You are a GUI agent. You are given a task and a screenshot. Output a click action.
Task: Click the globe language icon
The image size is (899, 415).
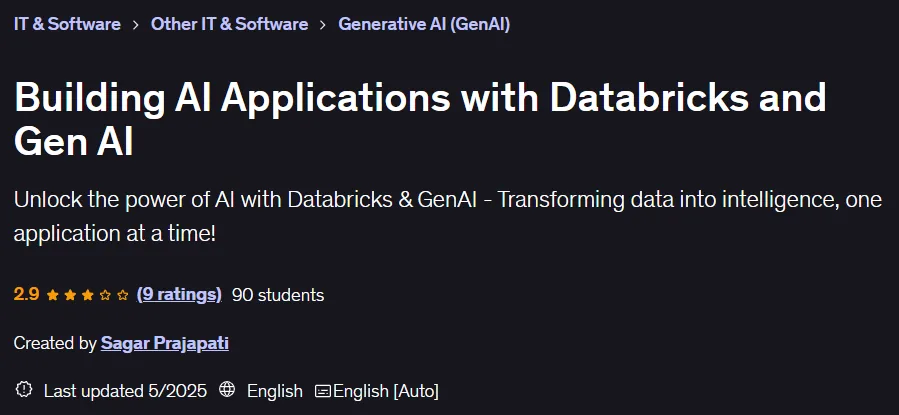point(227,390)
